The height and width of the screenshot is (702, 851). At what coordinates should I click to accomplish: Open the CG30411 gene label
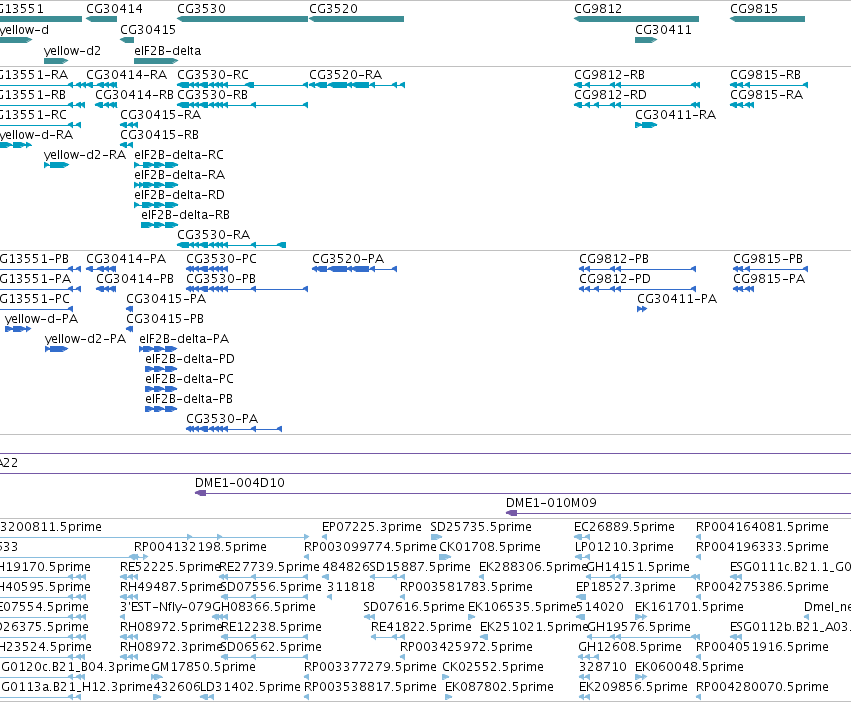663,30
